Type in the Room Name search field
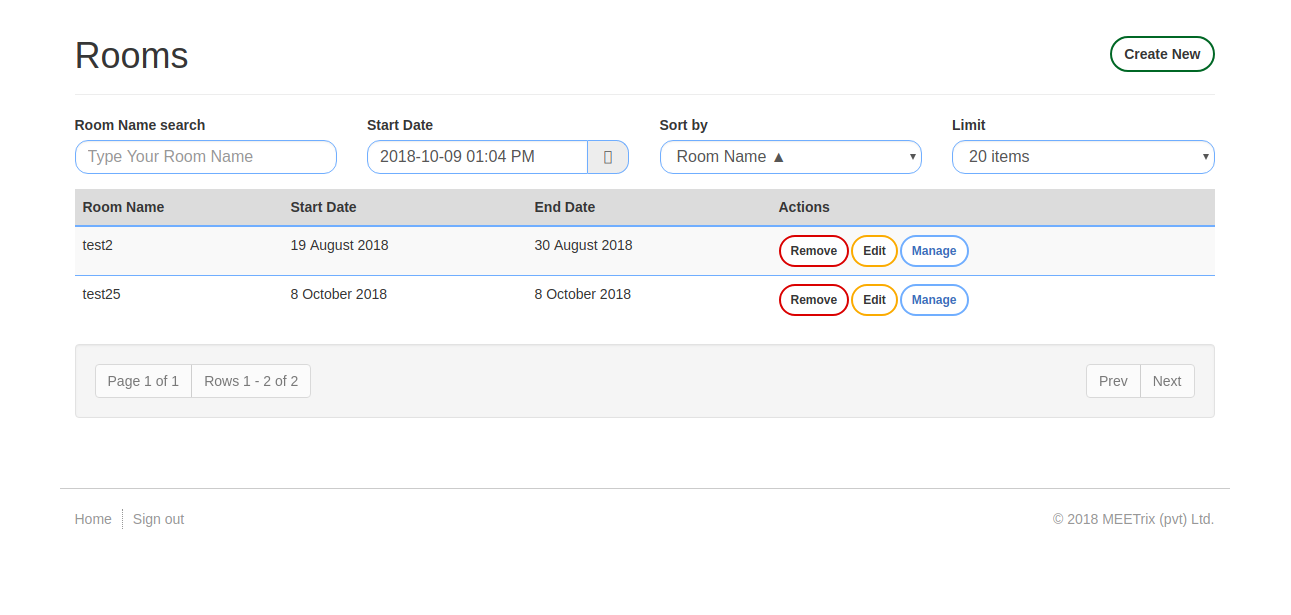Image resolution: width=1291 pixels, height=615 pixels. click(x=205, y=157)
